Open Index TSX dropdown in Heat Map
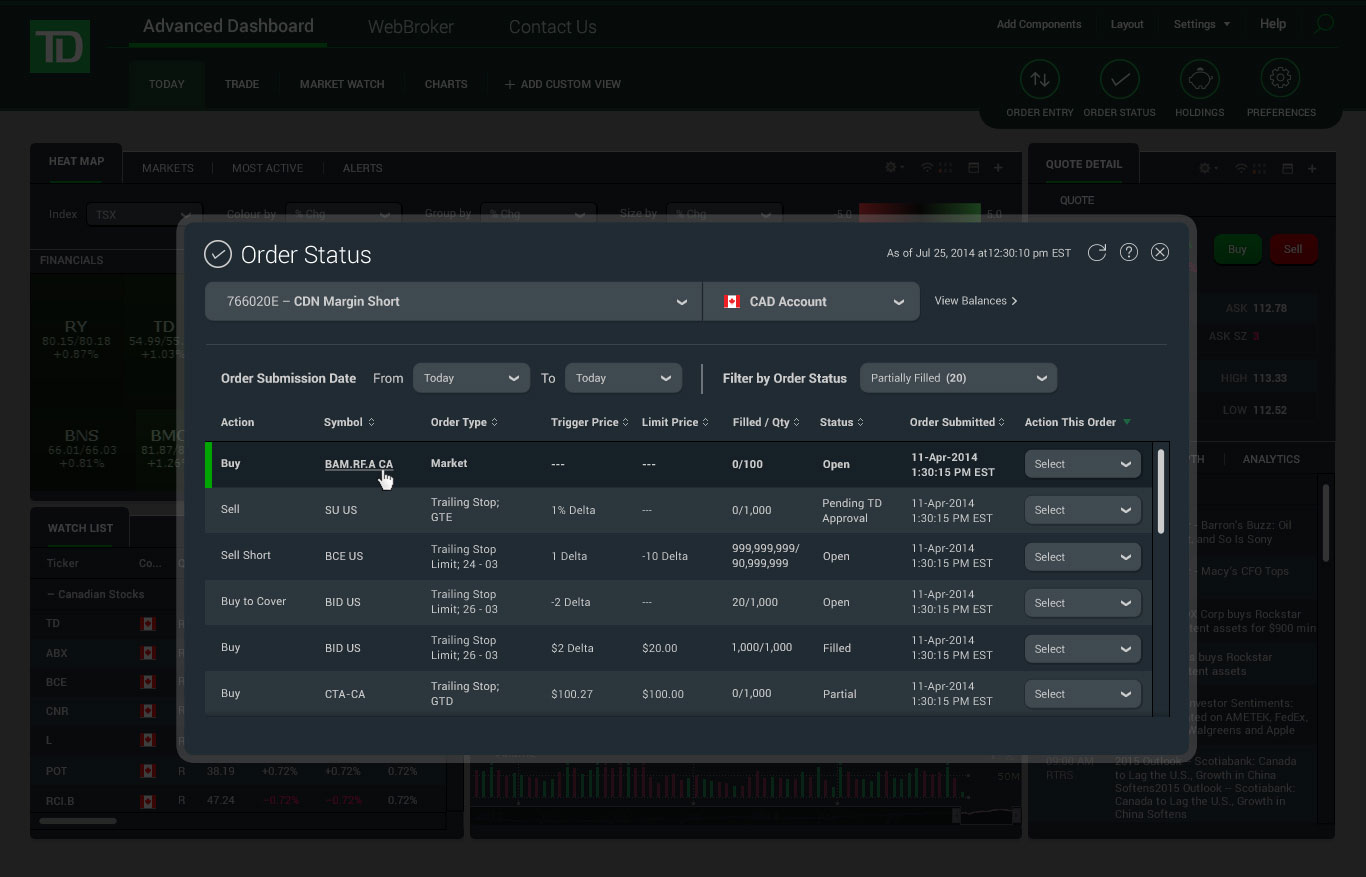Screen dimensions: 1366x877 click(x=144, y=214)
